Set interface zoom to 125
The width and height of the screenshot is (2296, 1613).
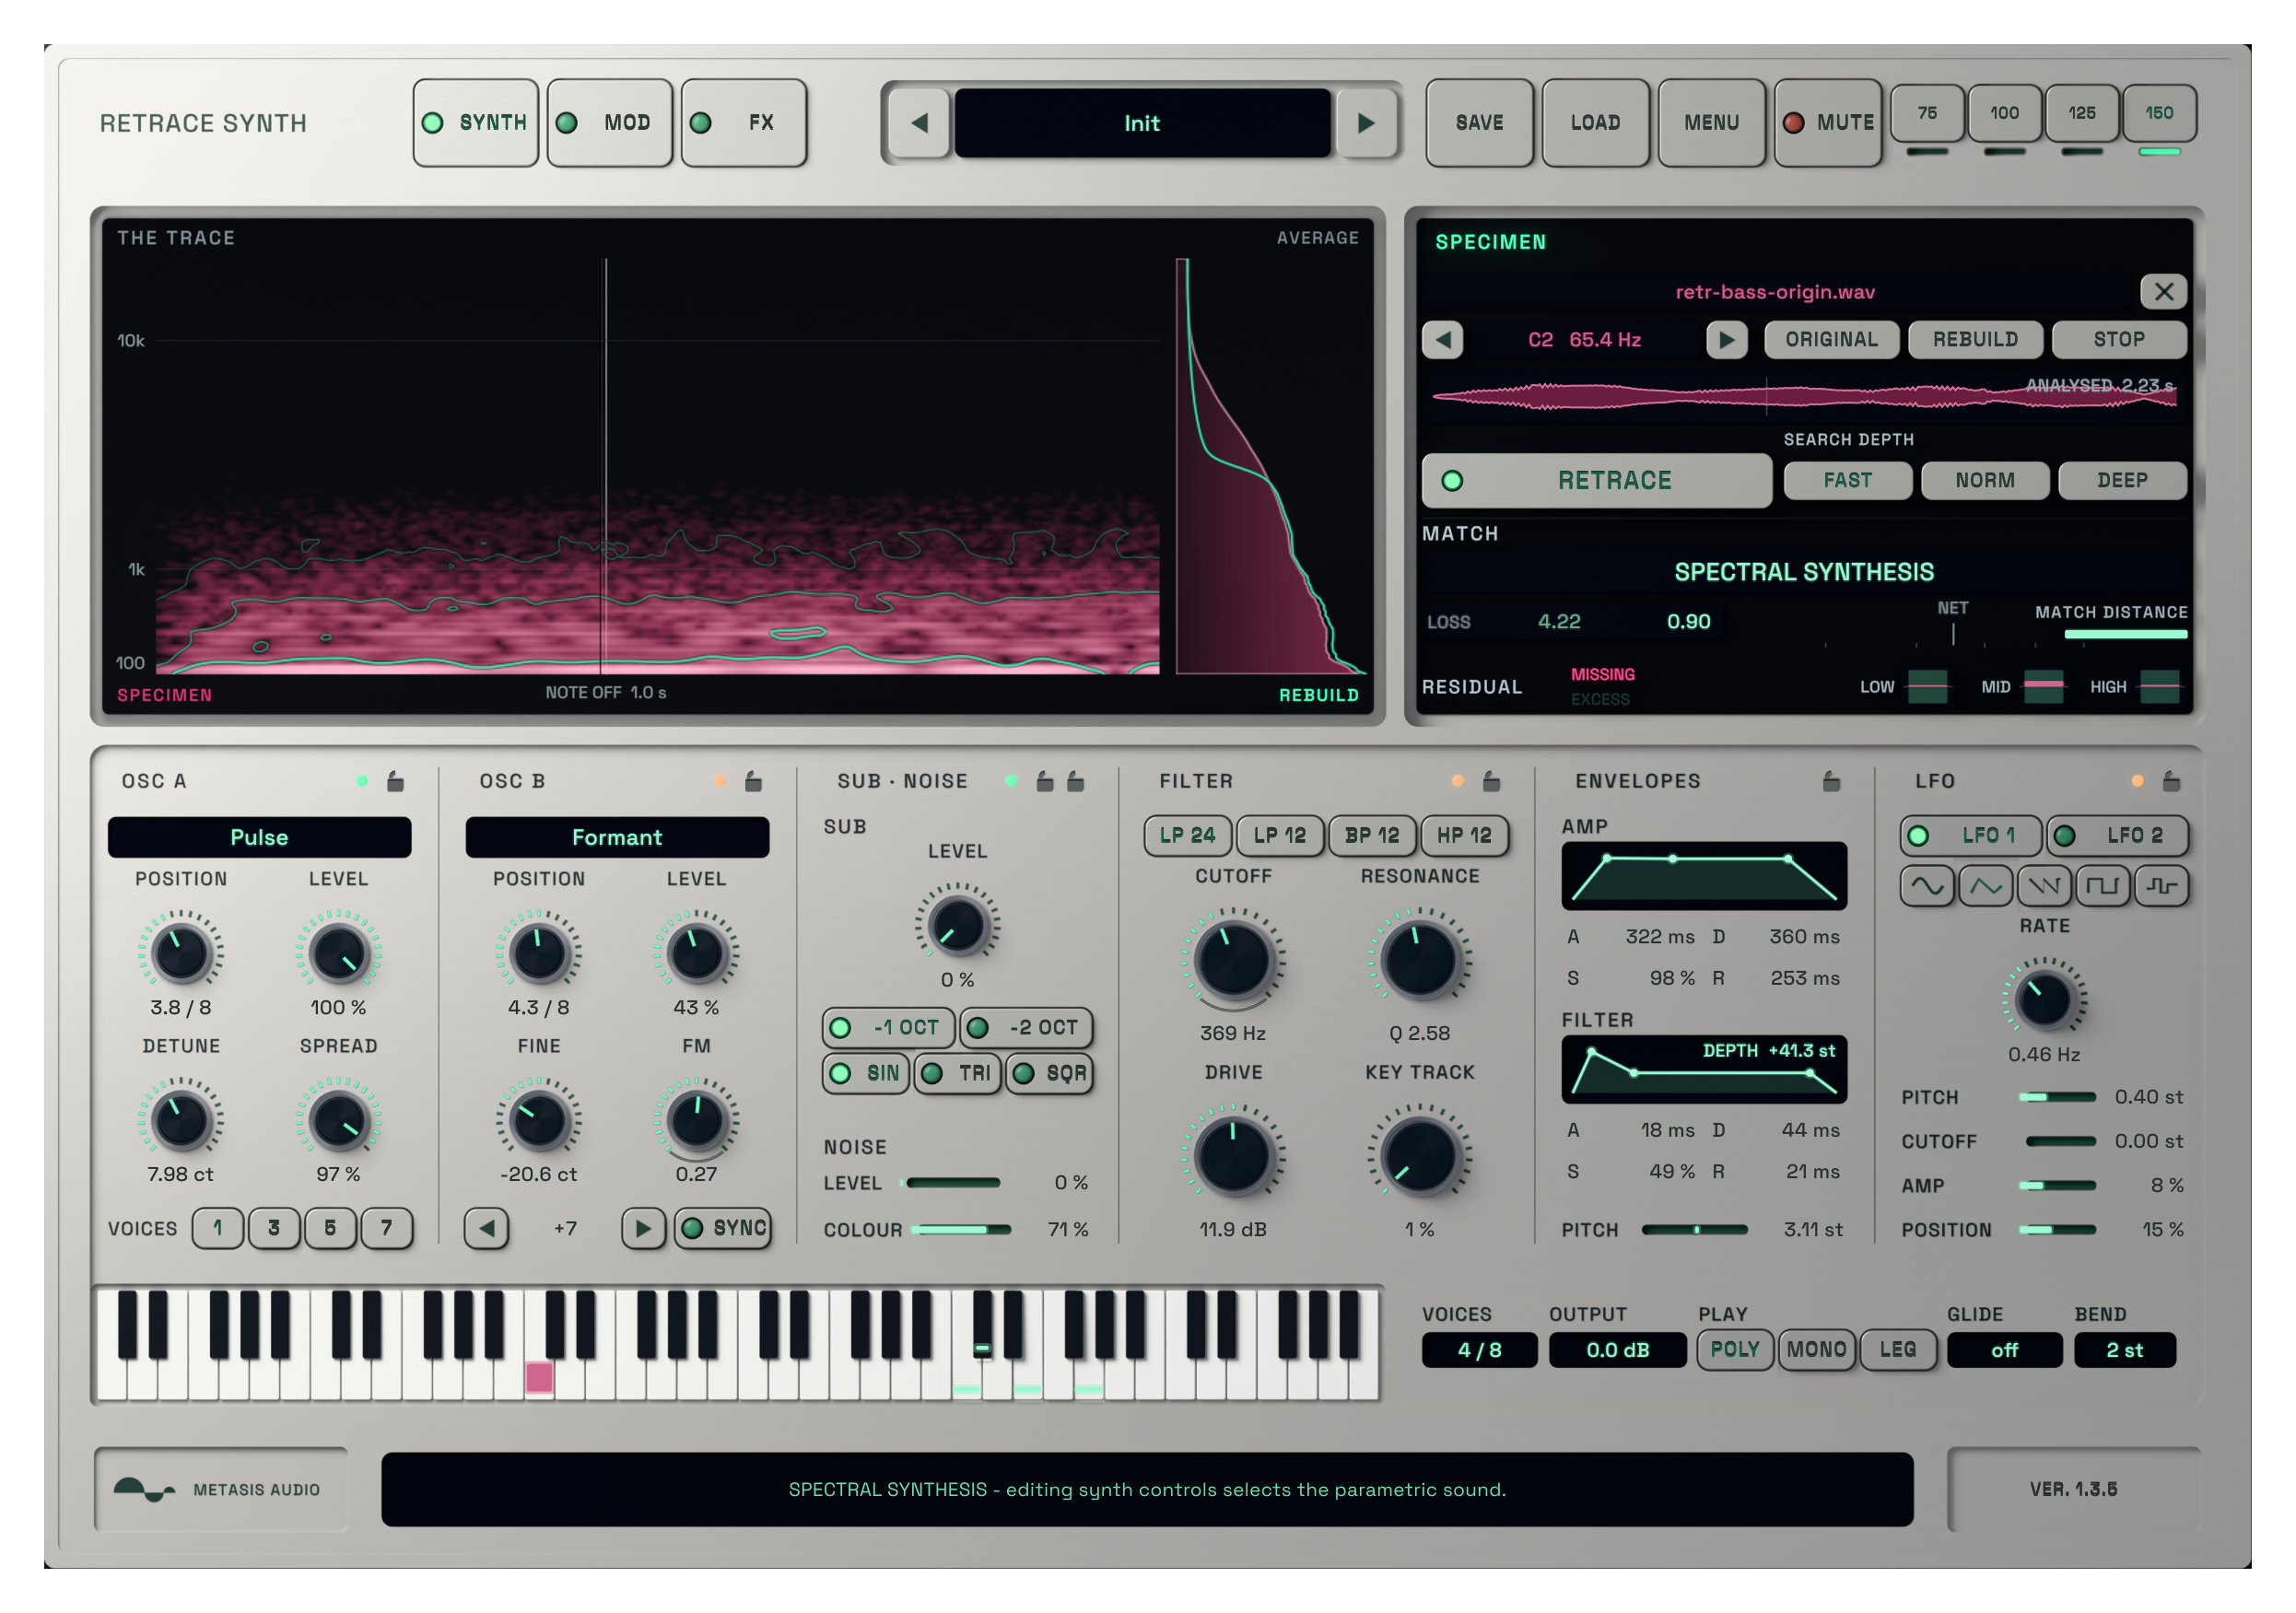click(x=2082, y=113)
